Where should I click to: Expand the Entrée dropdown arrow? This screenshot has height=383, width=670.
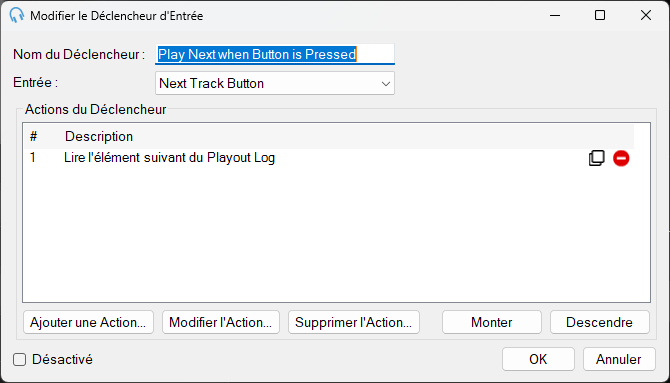pyautogui.click(x=385, y=84)
